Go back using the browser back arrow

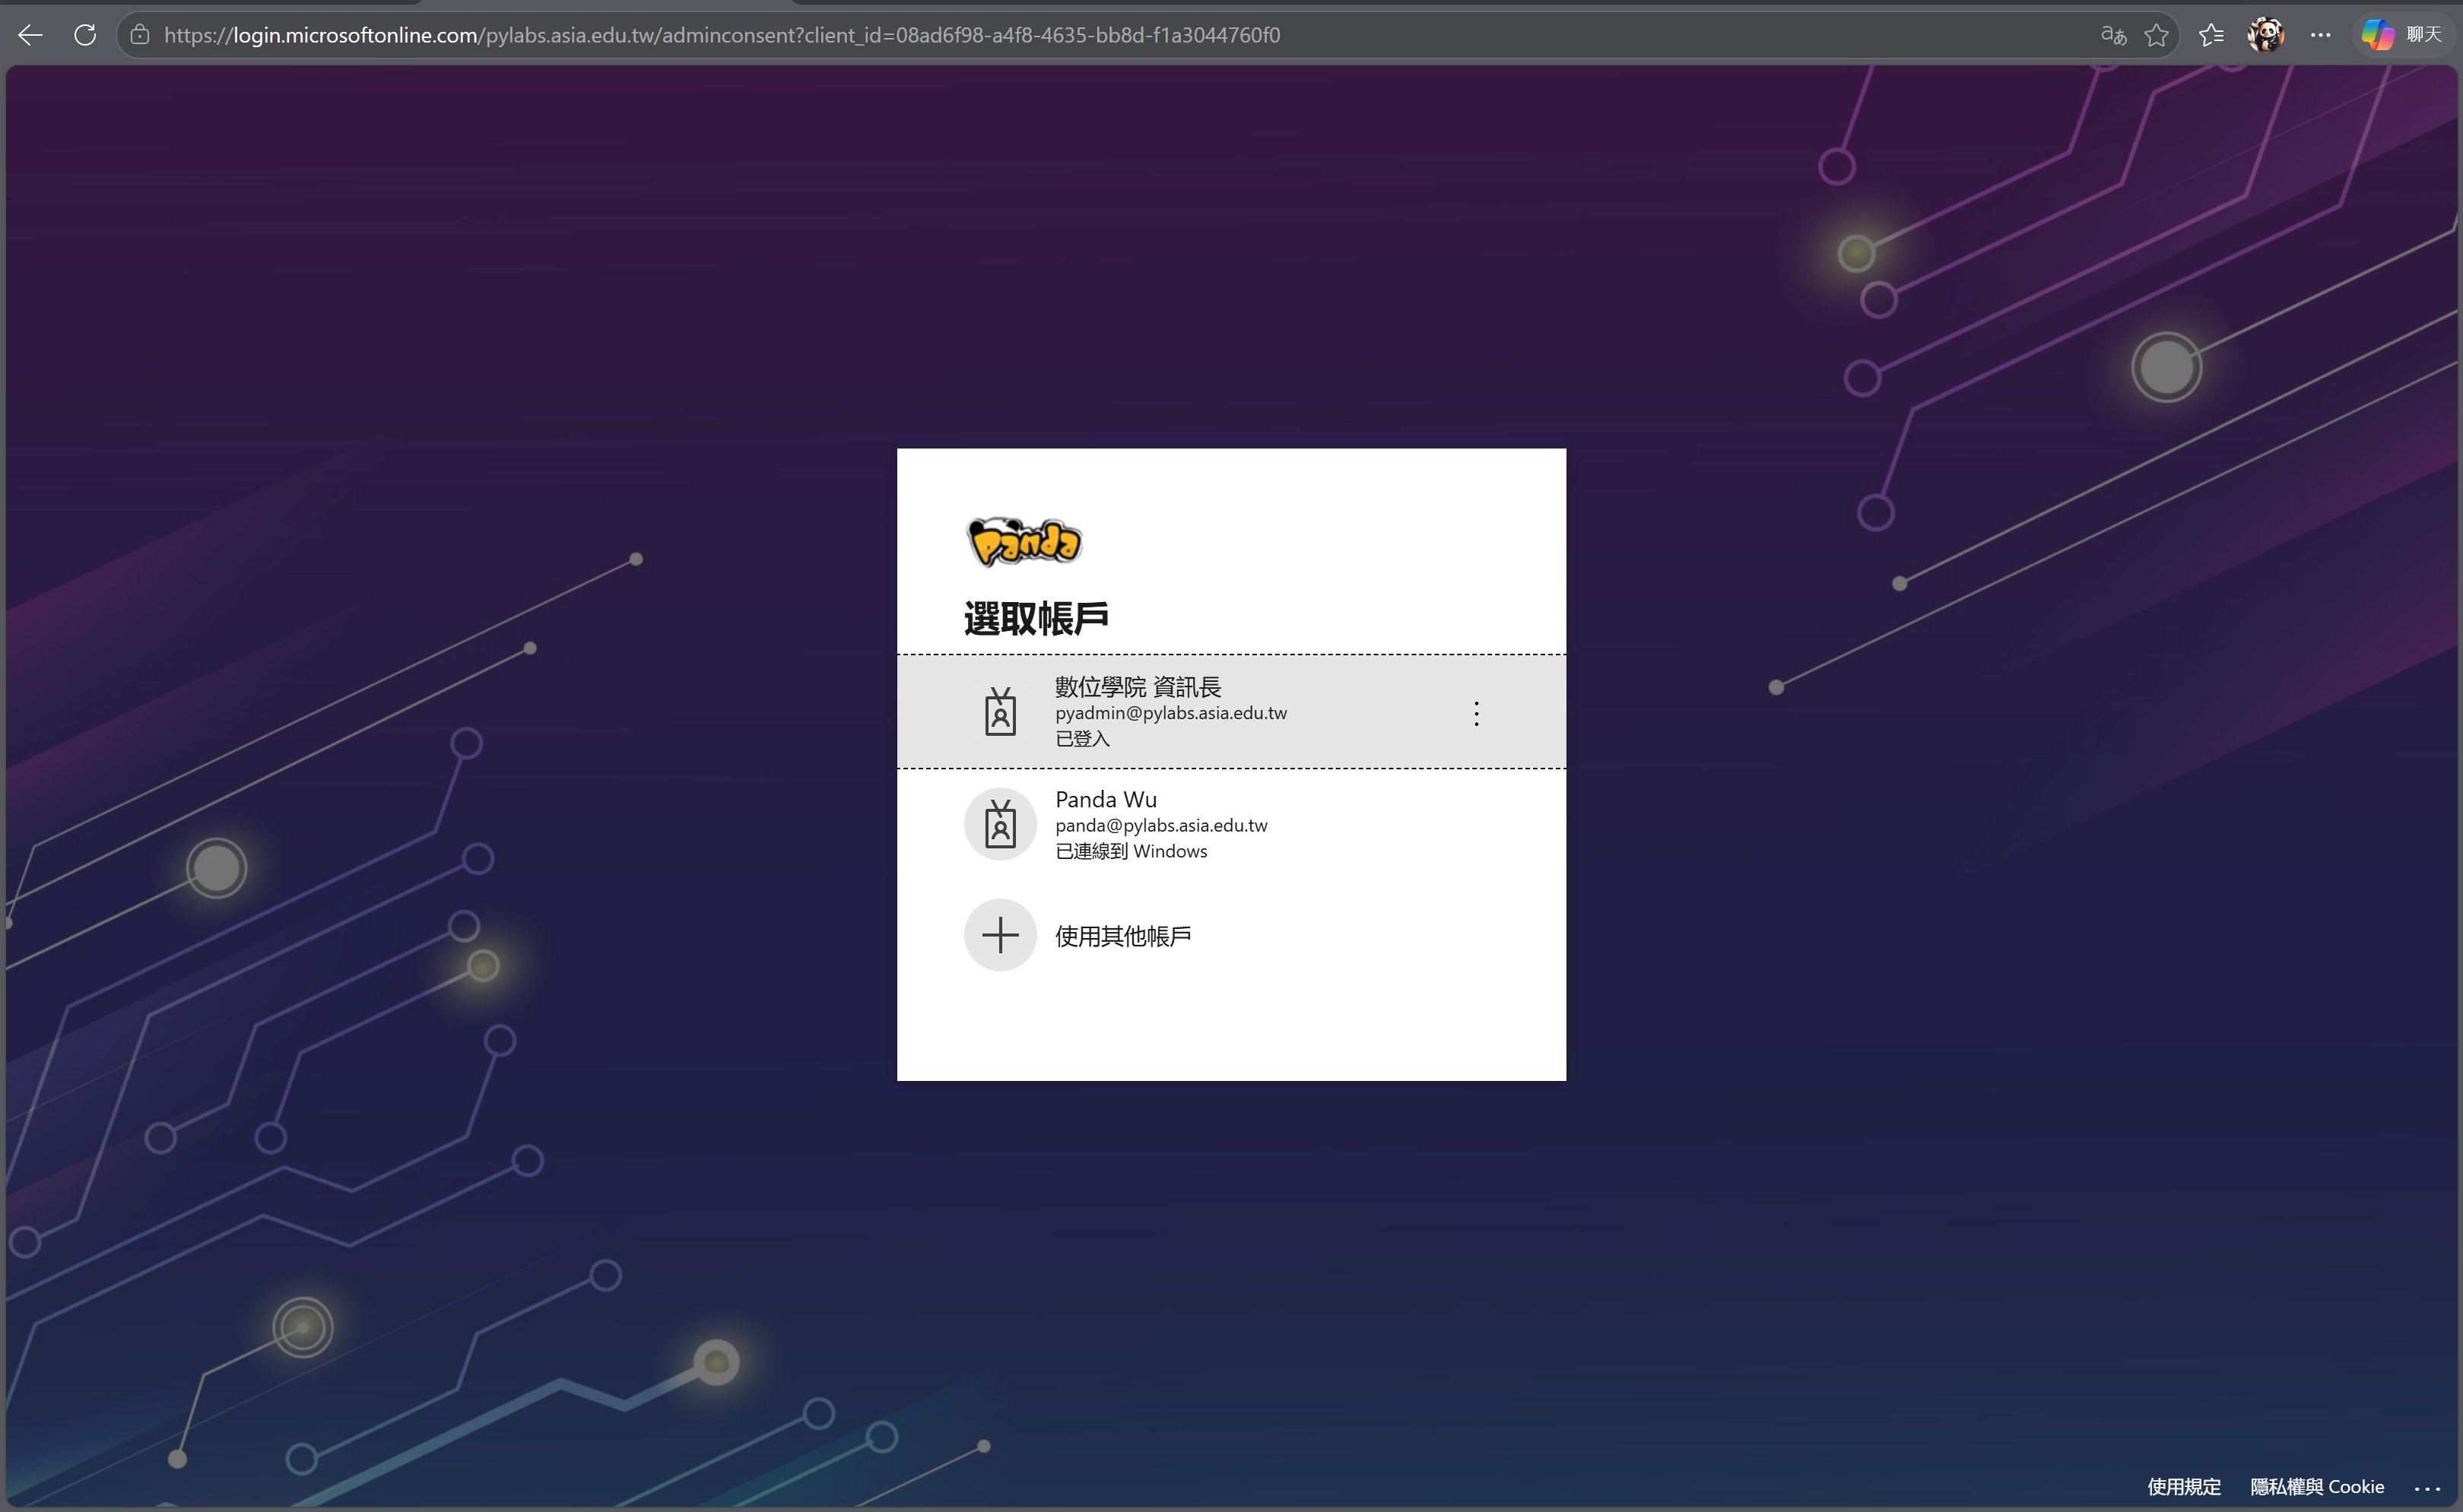(x=30, y=35)
